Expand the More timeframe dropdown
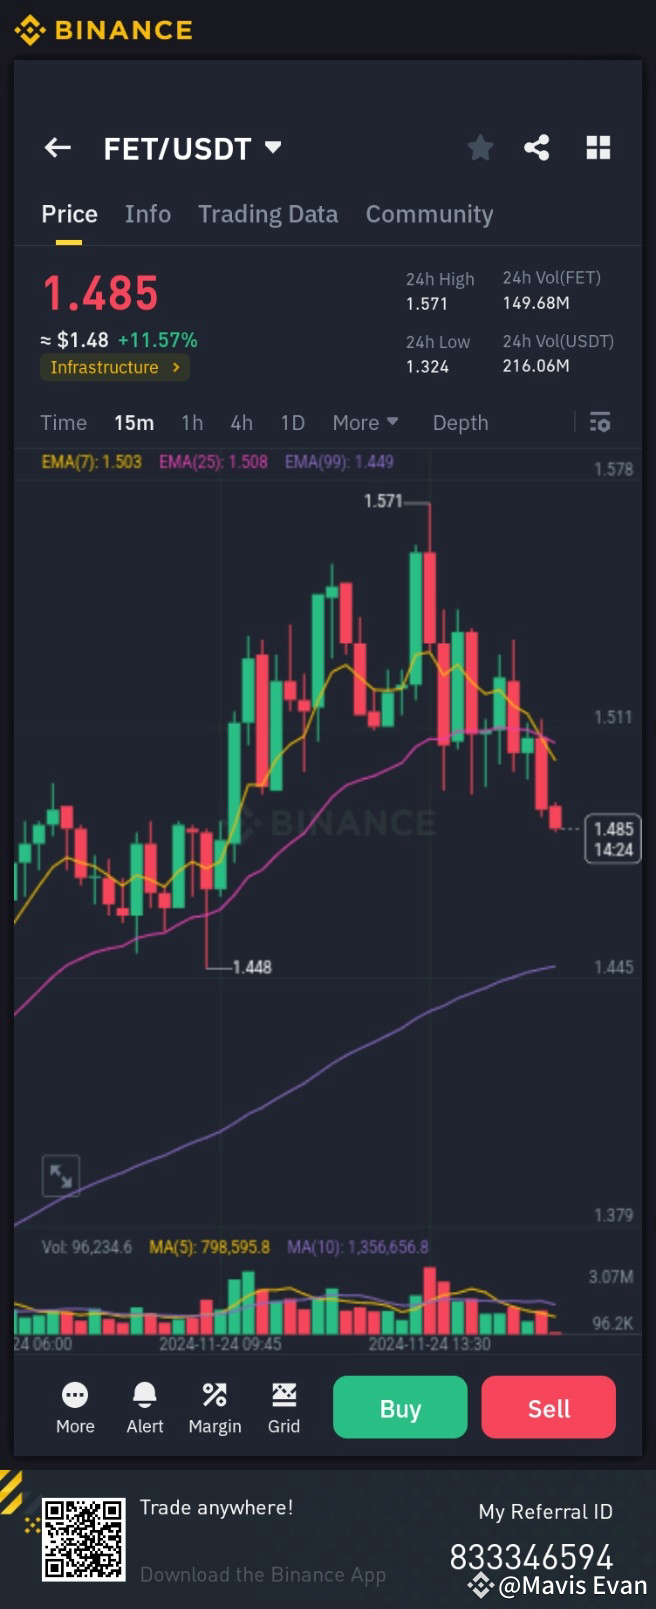 point(364,422)
